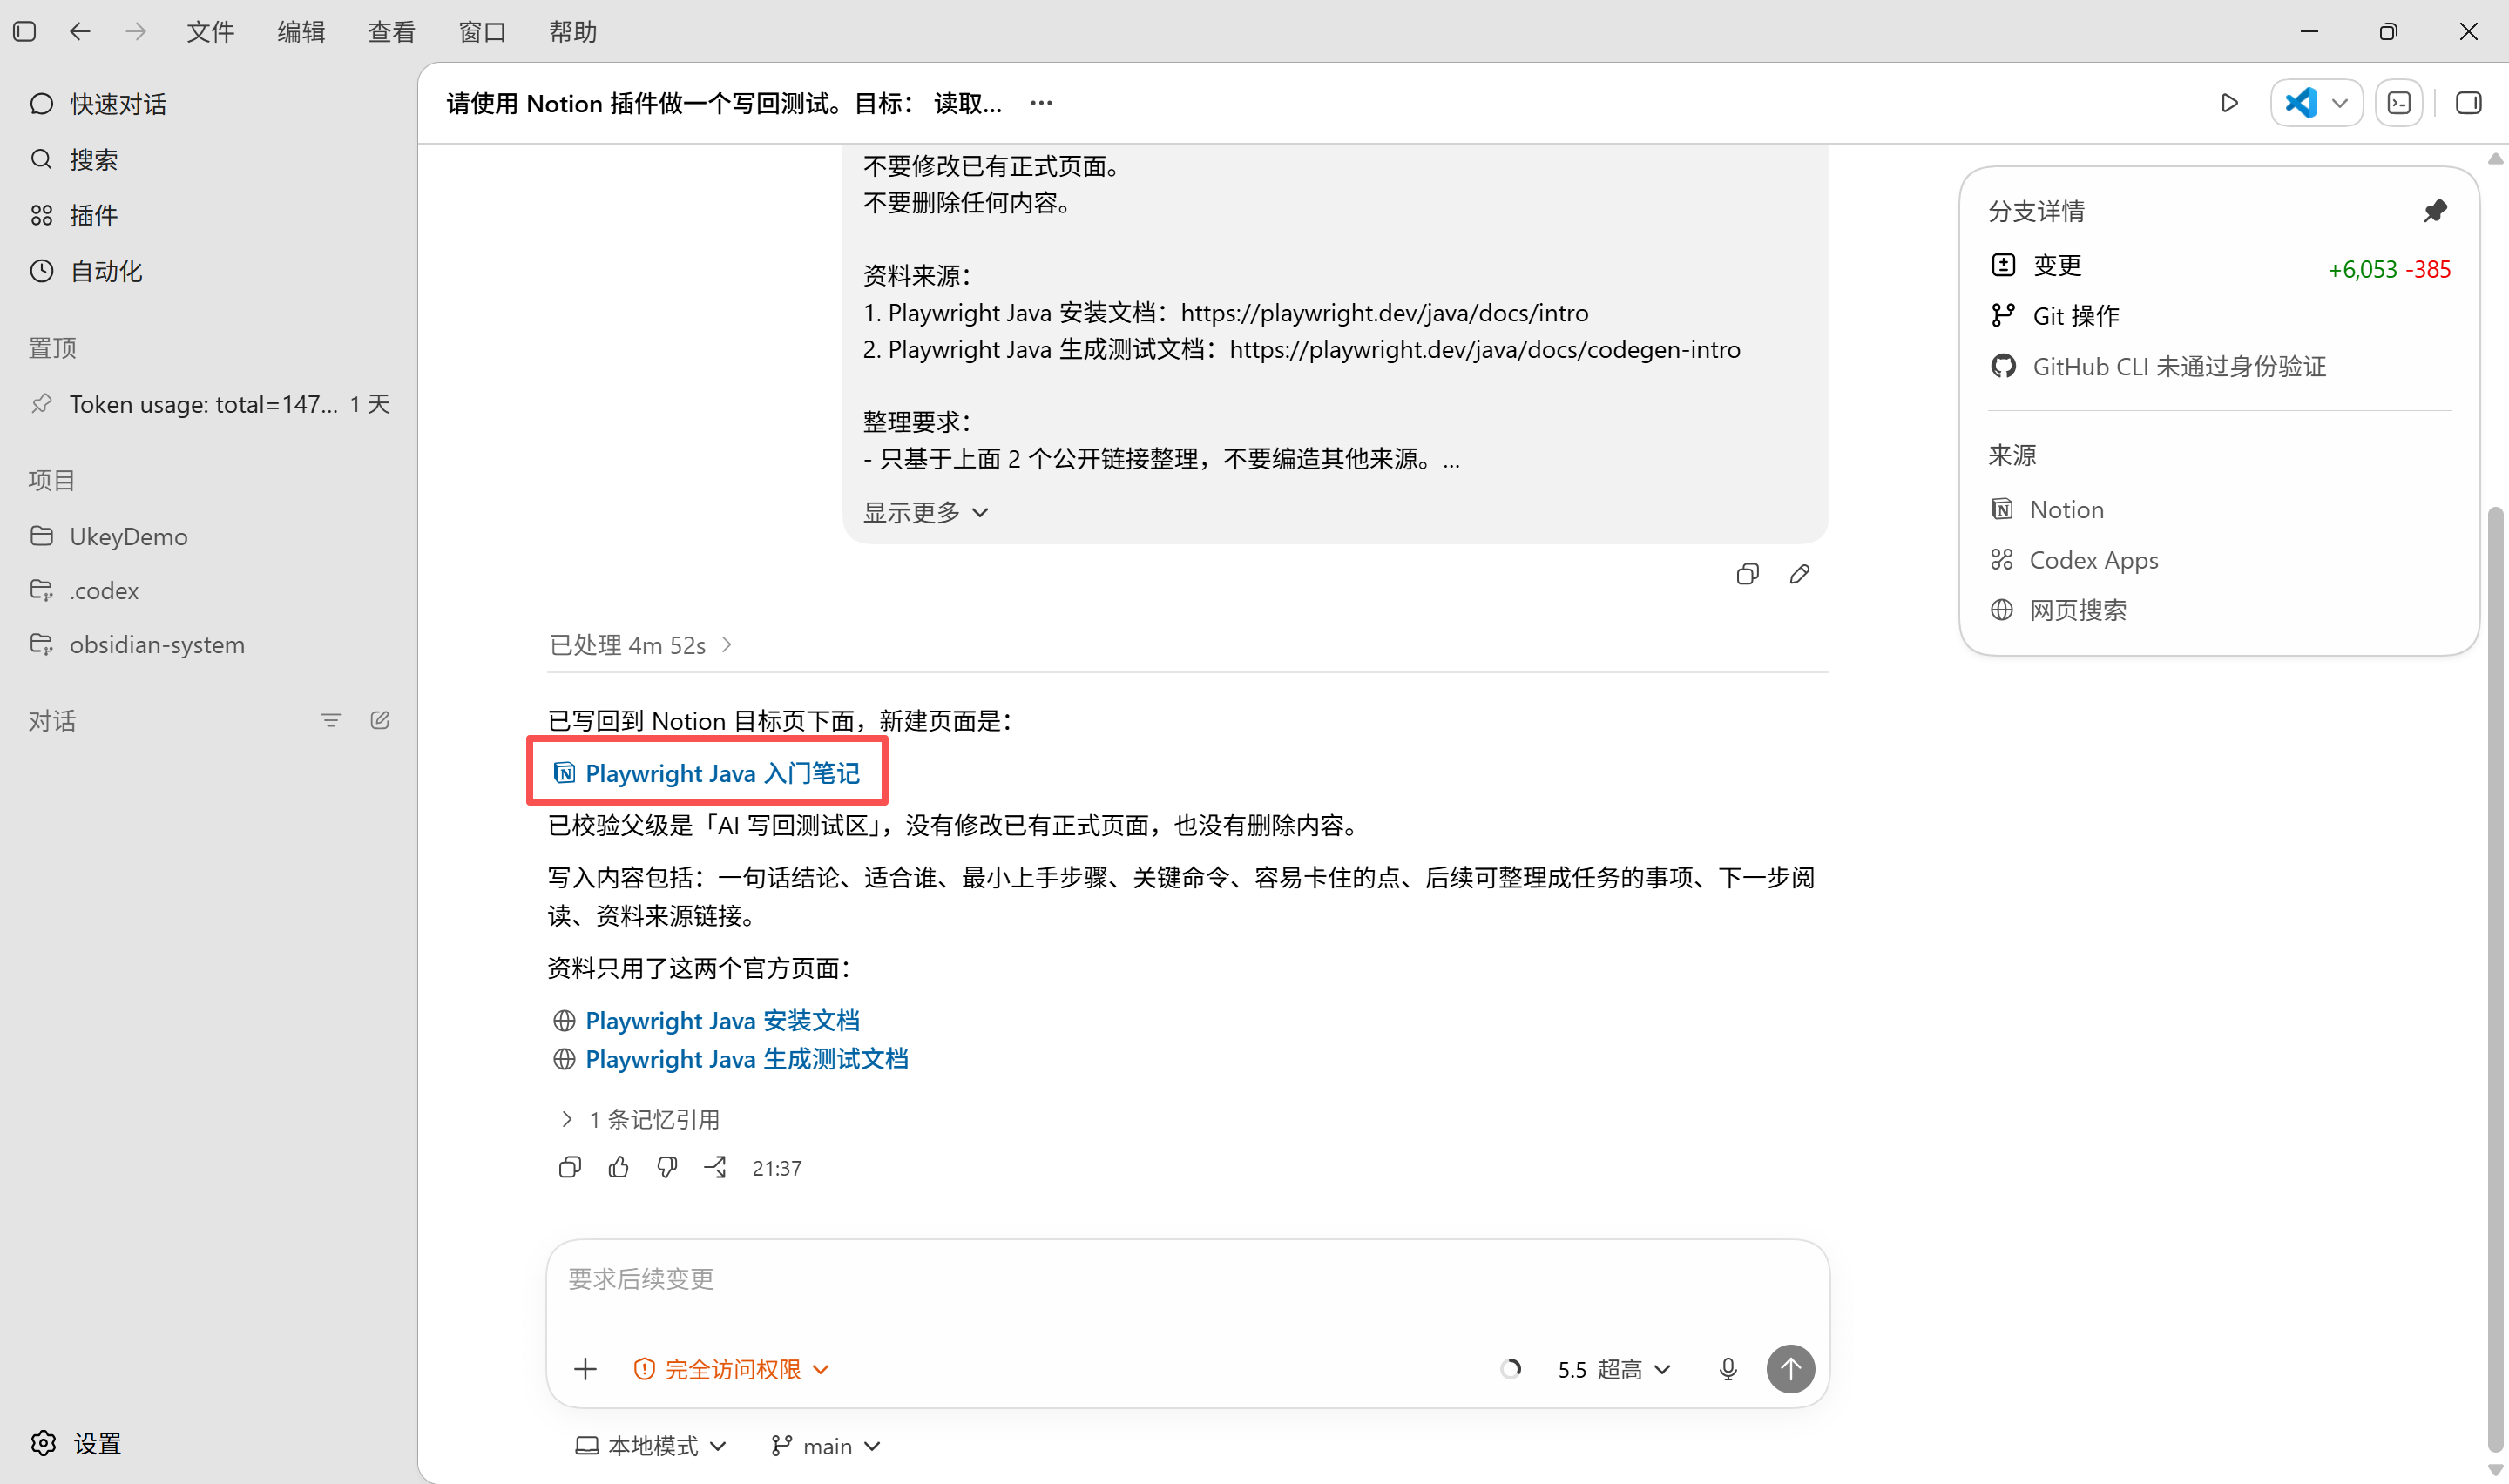Copy the user message

point(1748,575)
